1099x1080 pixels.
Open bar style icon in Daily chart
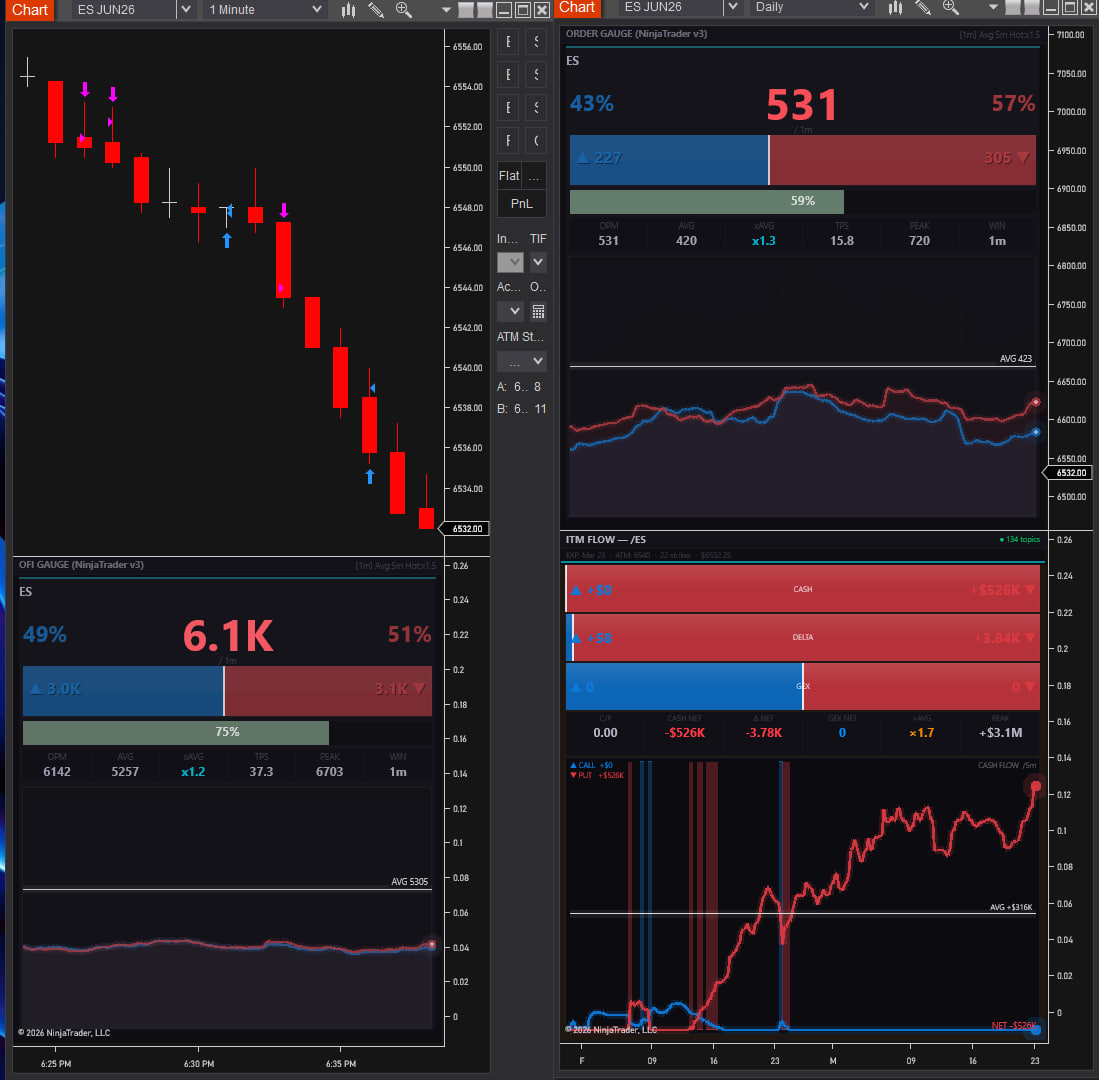(x=896, y=7)
